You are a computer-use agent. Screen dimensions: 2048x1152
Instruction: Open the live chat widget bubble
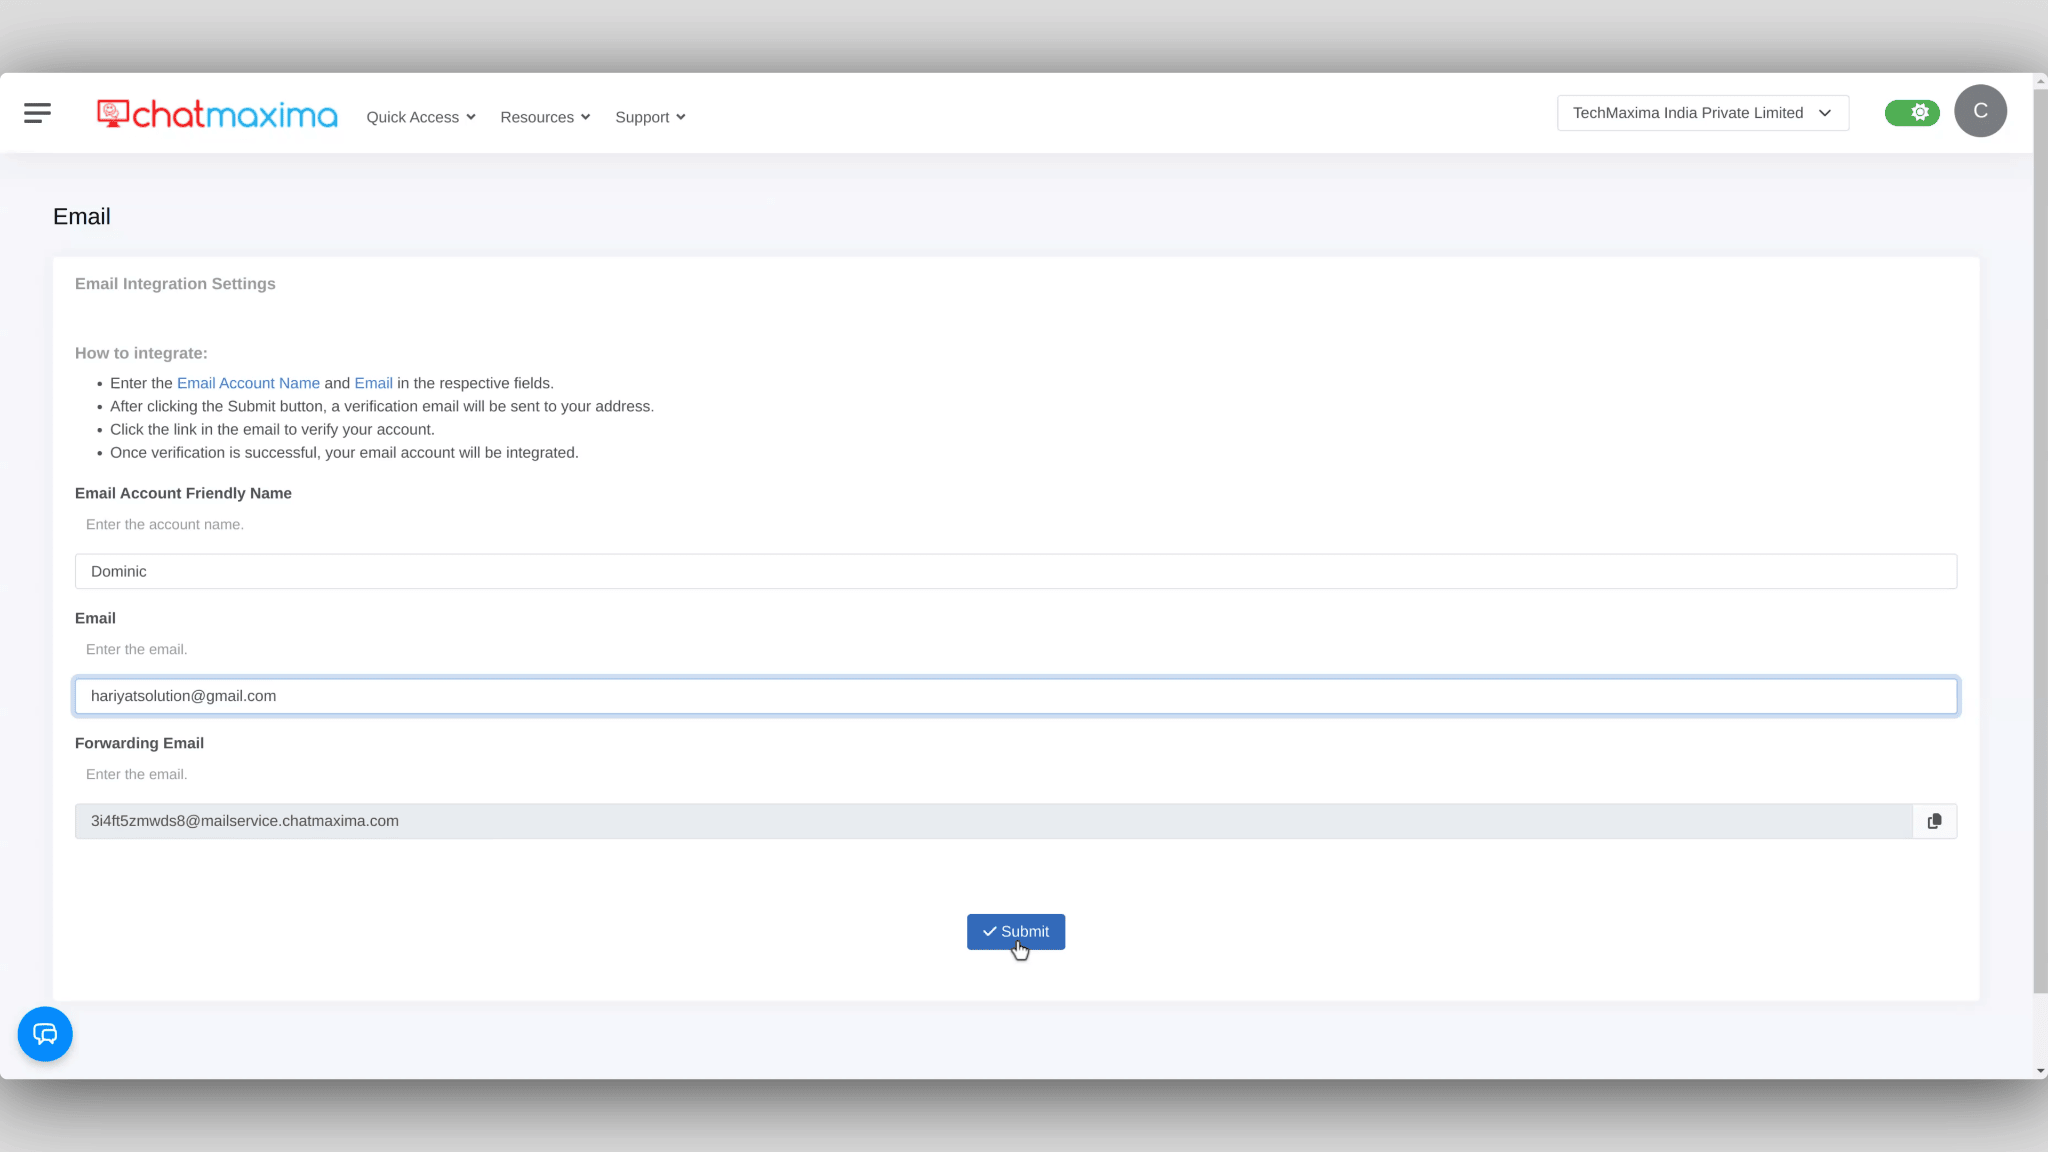click(45, 1034)
